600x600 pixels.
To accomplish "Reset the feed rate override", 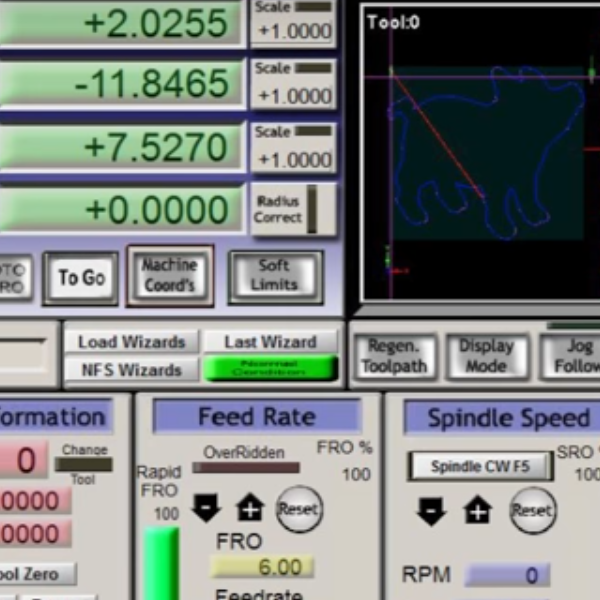I will tap(299, 509).
